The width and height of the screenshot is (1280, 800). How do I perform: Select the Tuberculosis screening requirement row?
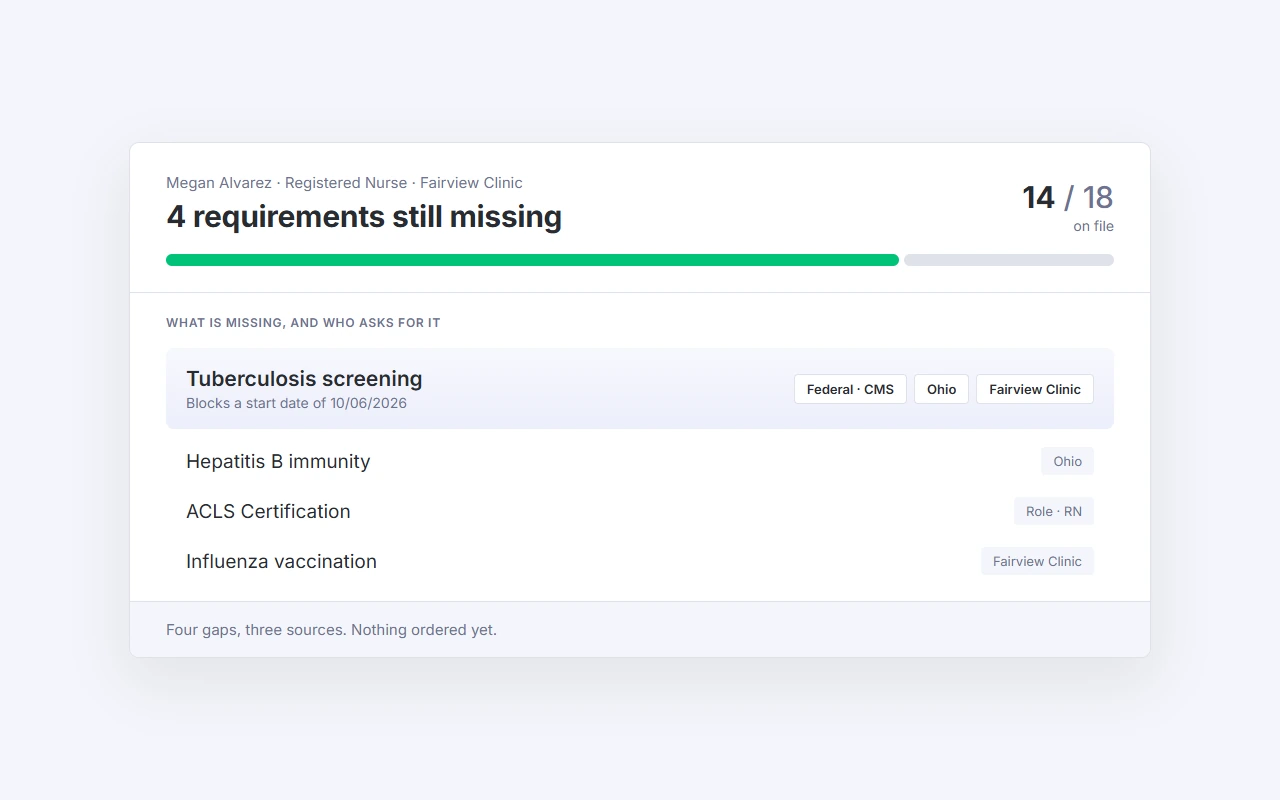pos(640,388)
